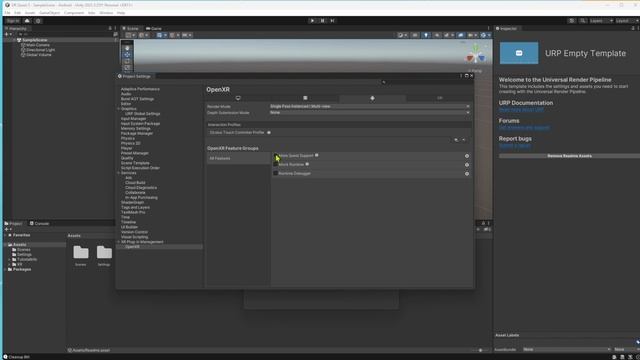Toggle the scene lighting bulb icon

(426, 35)
